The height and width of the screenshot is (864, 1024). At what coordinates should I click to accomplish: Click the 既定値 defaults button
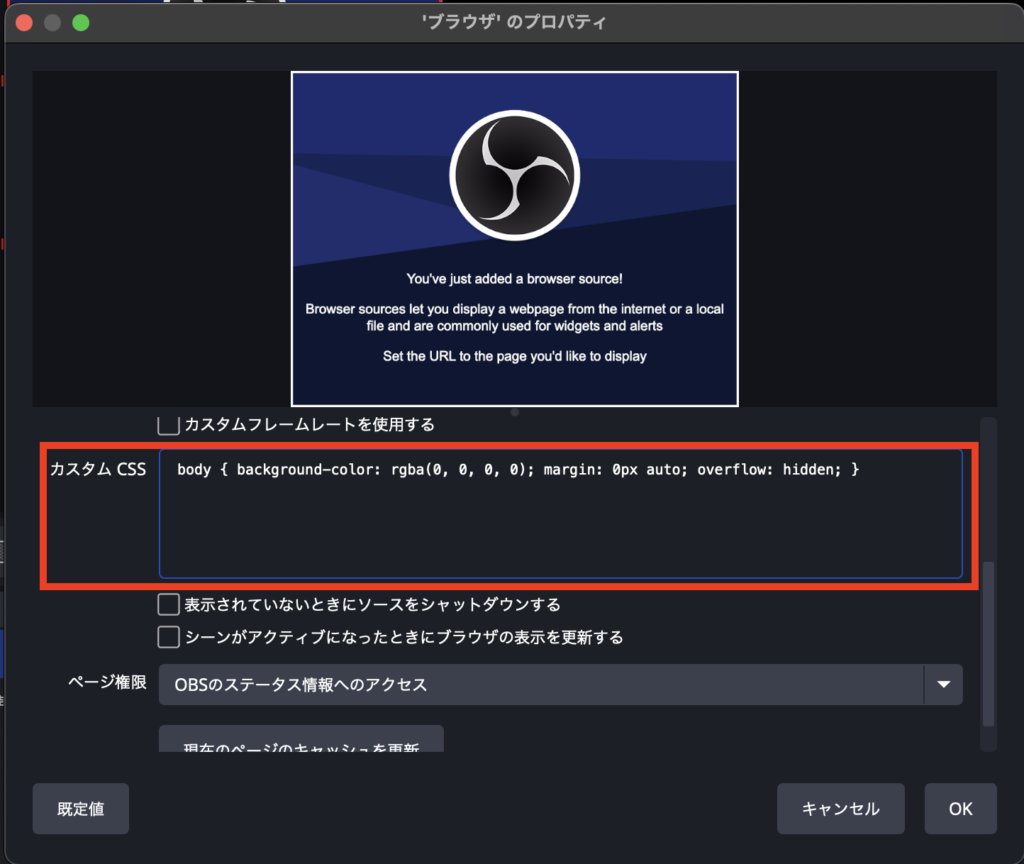[81, 808]
